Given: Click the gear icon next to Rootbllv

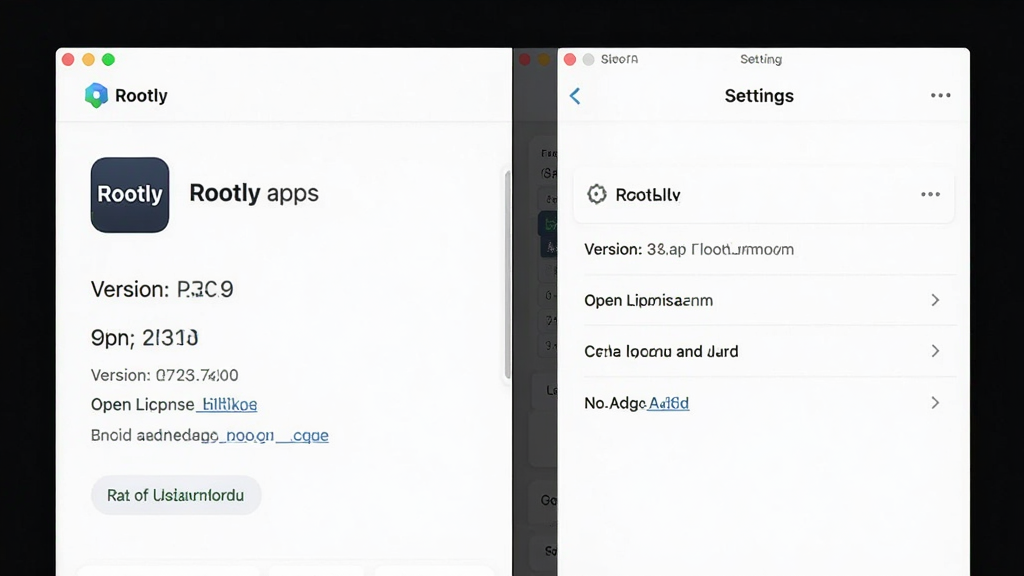Looking at the screenshot, I should coord(596,194).
